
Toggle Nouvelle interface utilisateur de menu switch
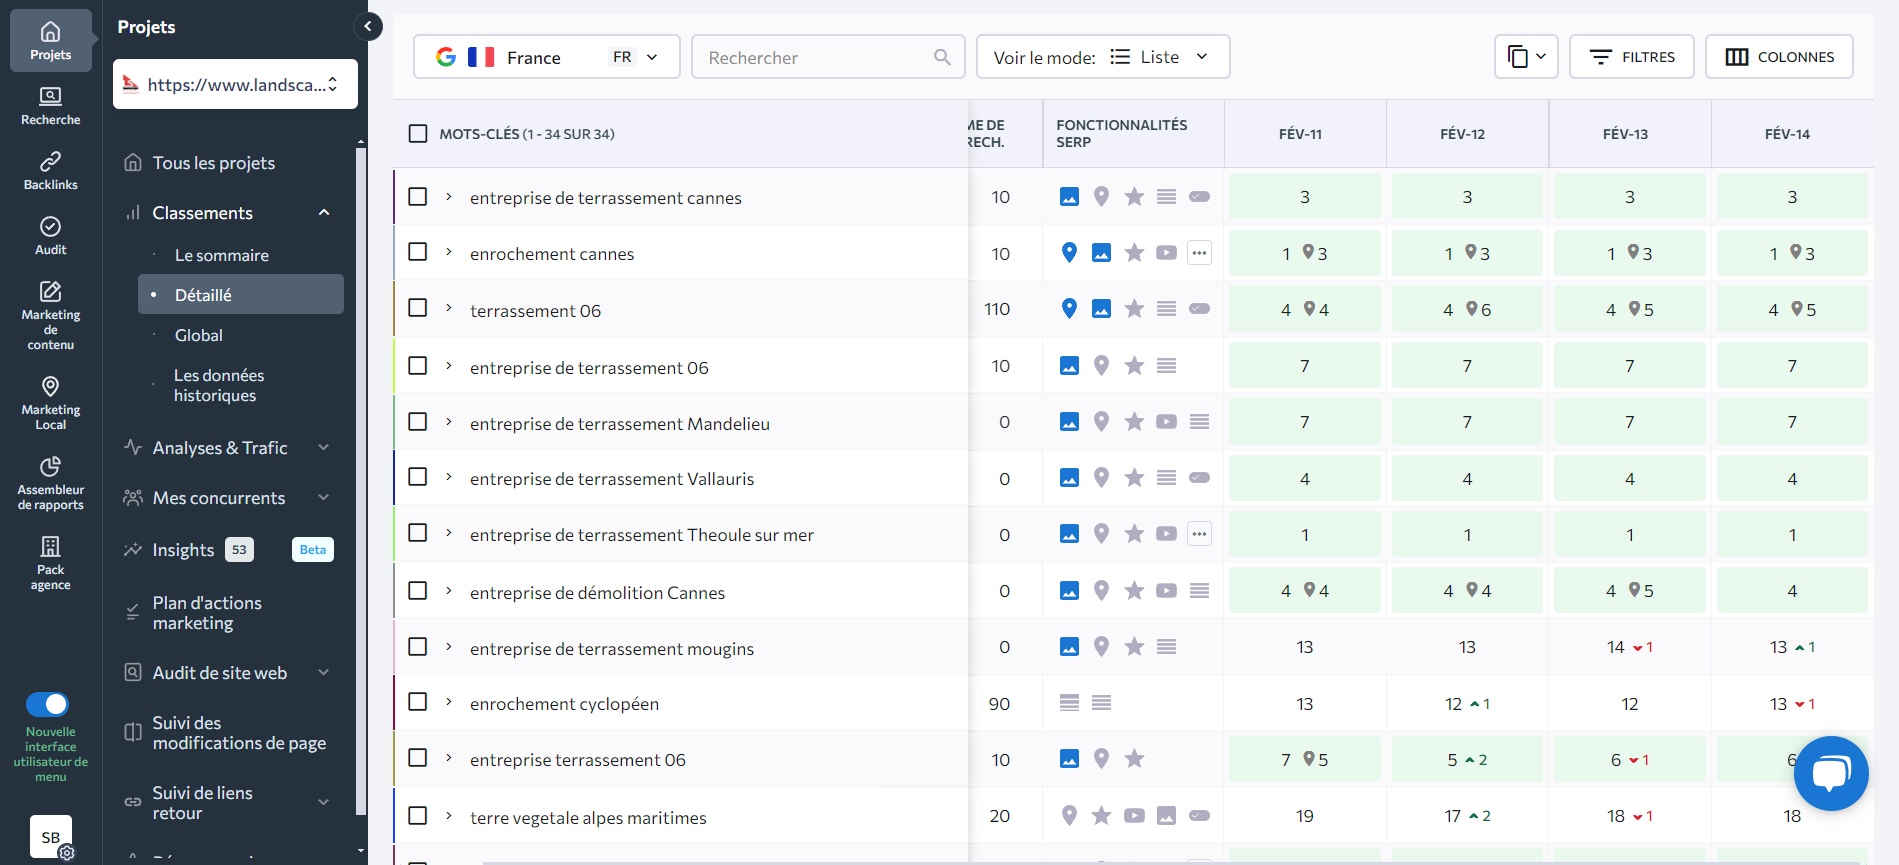point(47,704)
